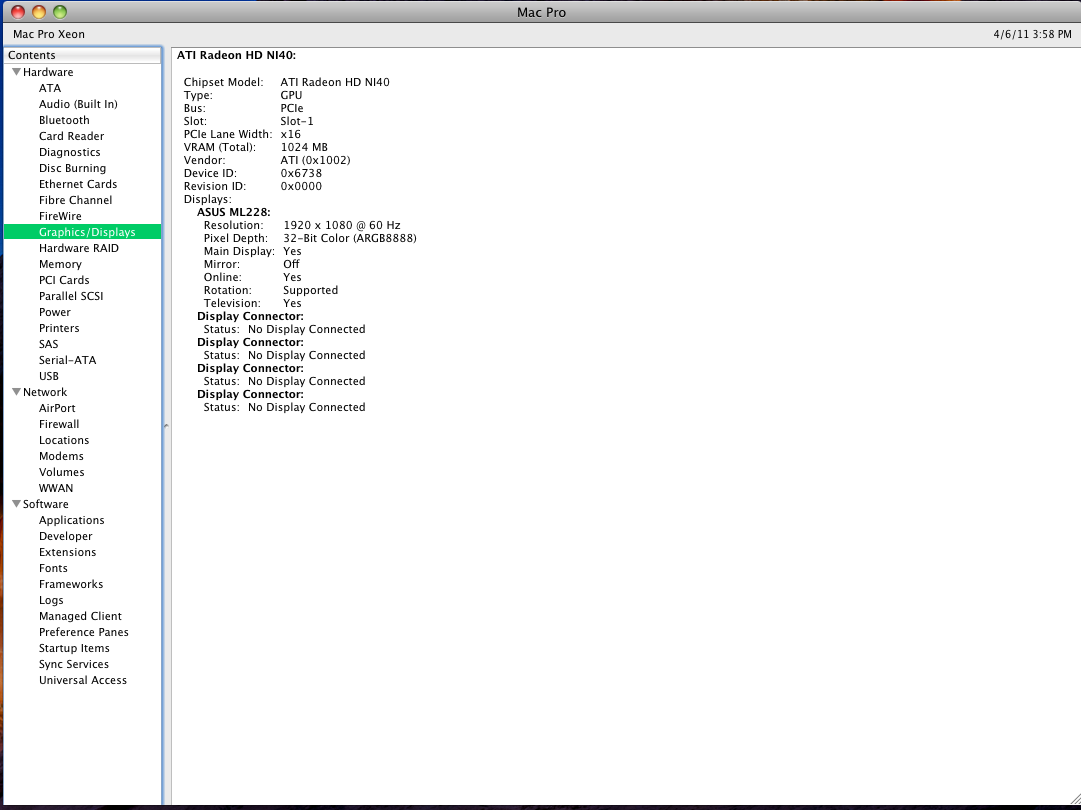Viewport: 1081px width, 810px height.
Task: Click the Mac Pro Xeon label
Action: click(x=49, y=34)
